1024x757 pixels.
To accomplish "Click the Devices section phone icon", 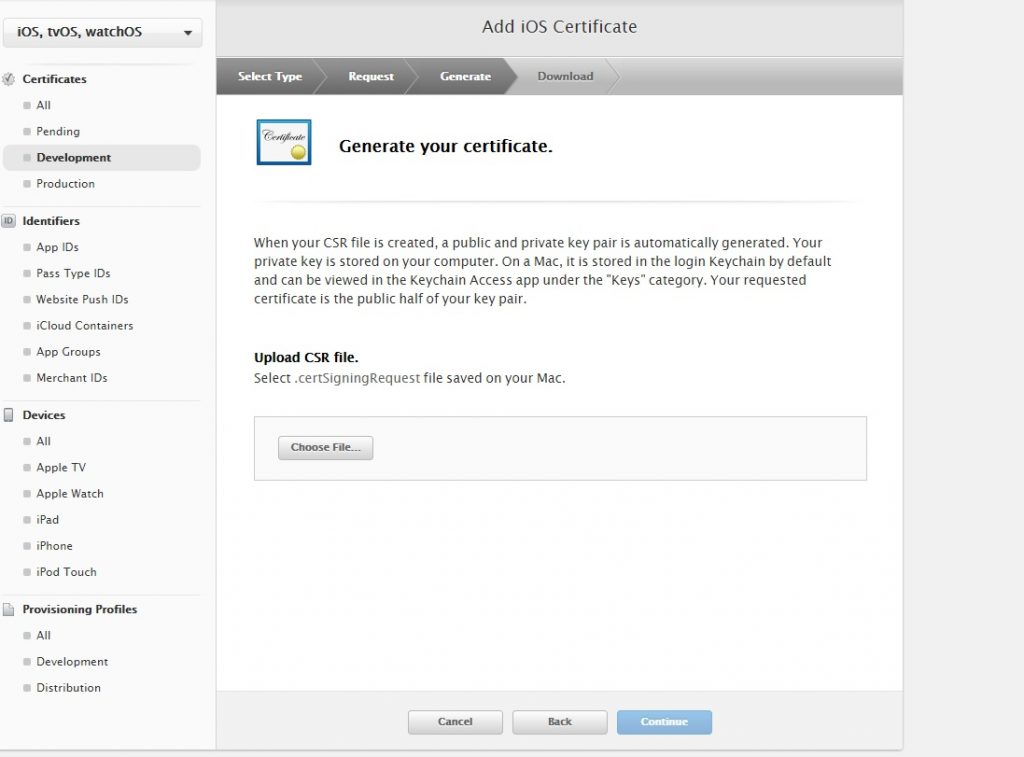I will pos(9,415).
